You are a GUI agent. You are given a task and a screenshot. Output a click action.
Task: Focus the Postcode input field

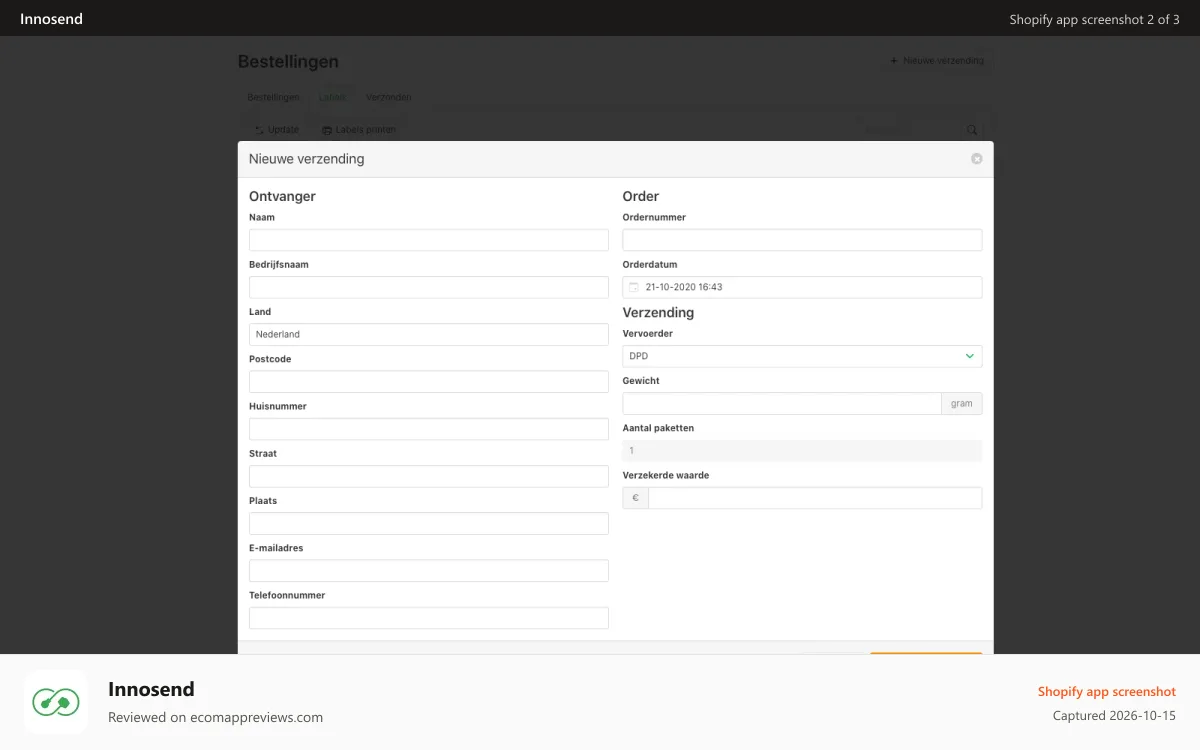tap(429, 381)
